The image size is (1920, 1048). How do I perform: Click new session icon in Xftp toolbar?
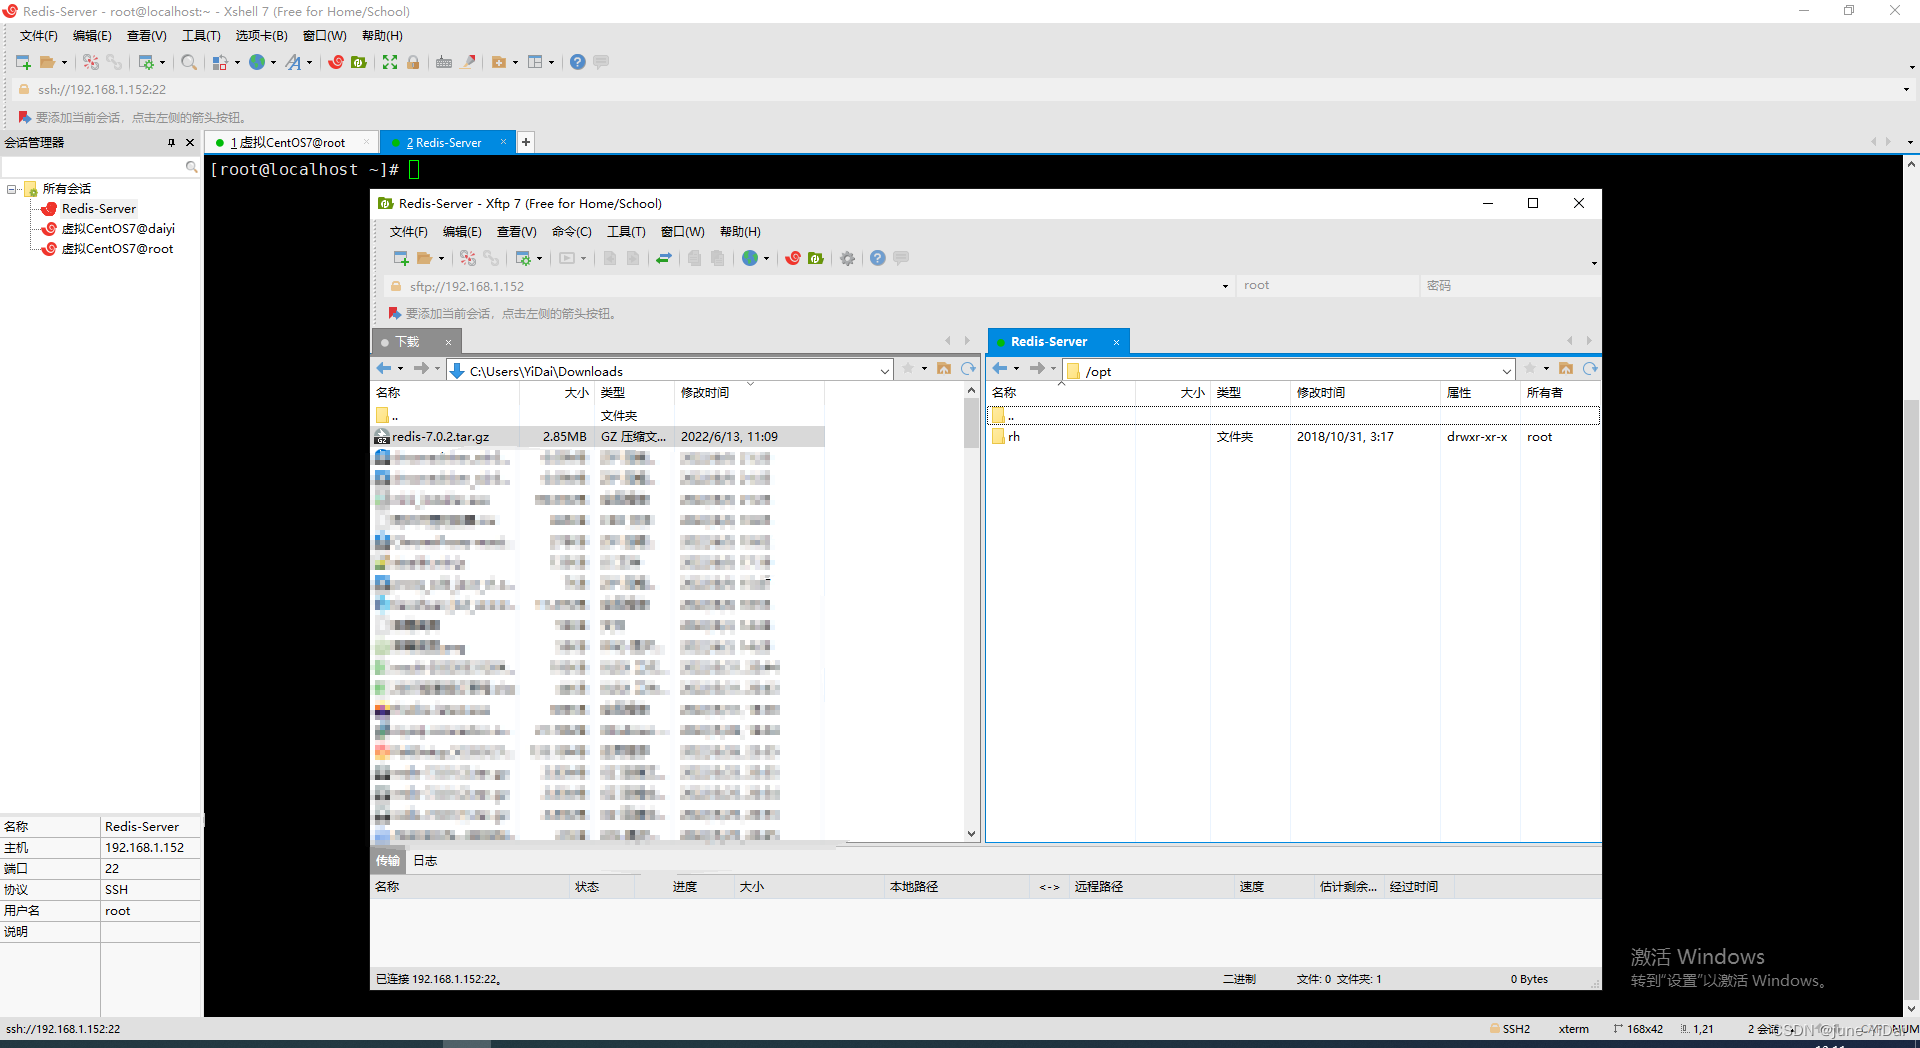pyautogui.click(x=401, y=258)
